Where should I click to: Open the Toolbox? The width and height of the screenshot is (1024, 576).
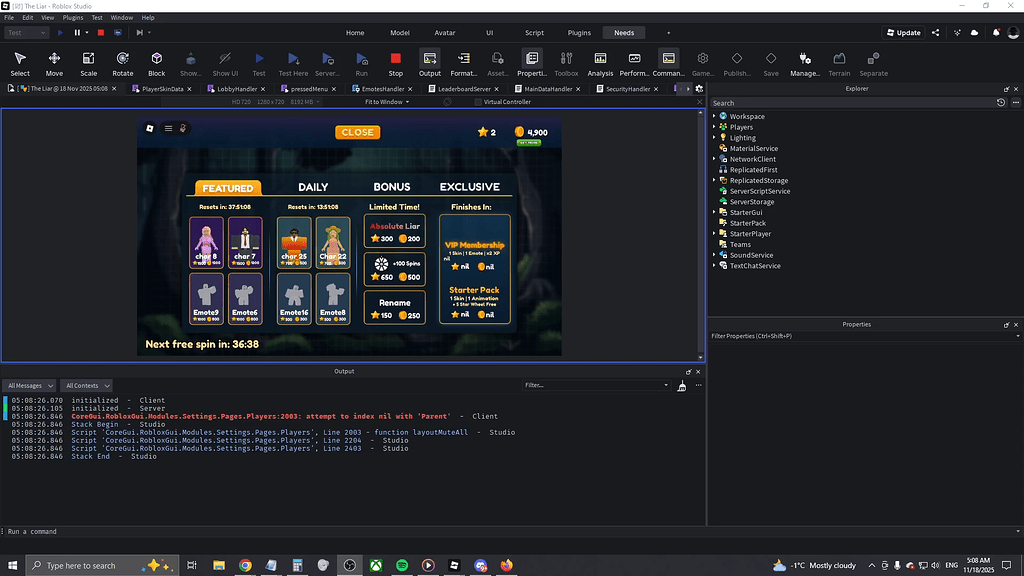(565, 63)
